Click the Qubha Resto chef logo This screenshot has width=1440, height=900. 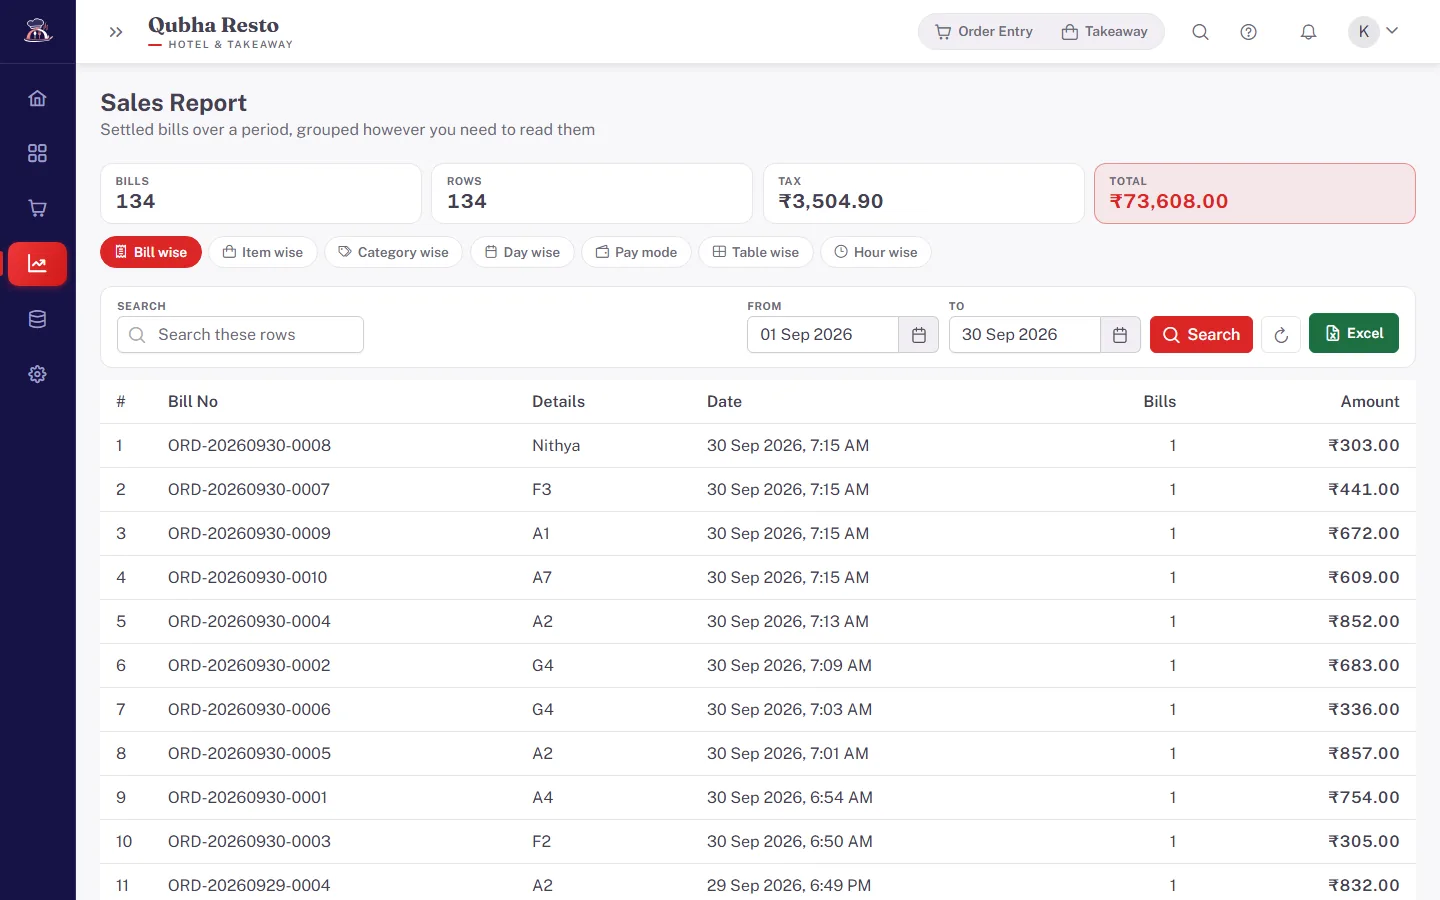(38, 31)
